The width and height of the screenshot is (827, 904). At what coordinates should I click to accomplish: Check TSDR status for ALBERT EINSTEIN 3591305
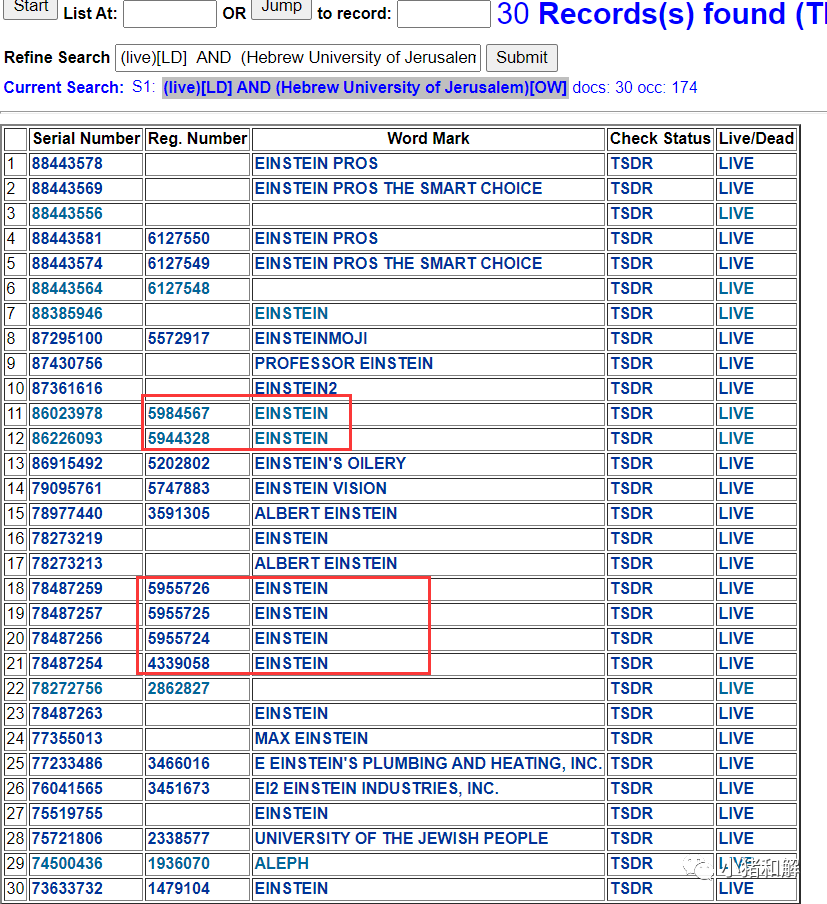[x=631, y=513]
